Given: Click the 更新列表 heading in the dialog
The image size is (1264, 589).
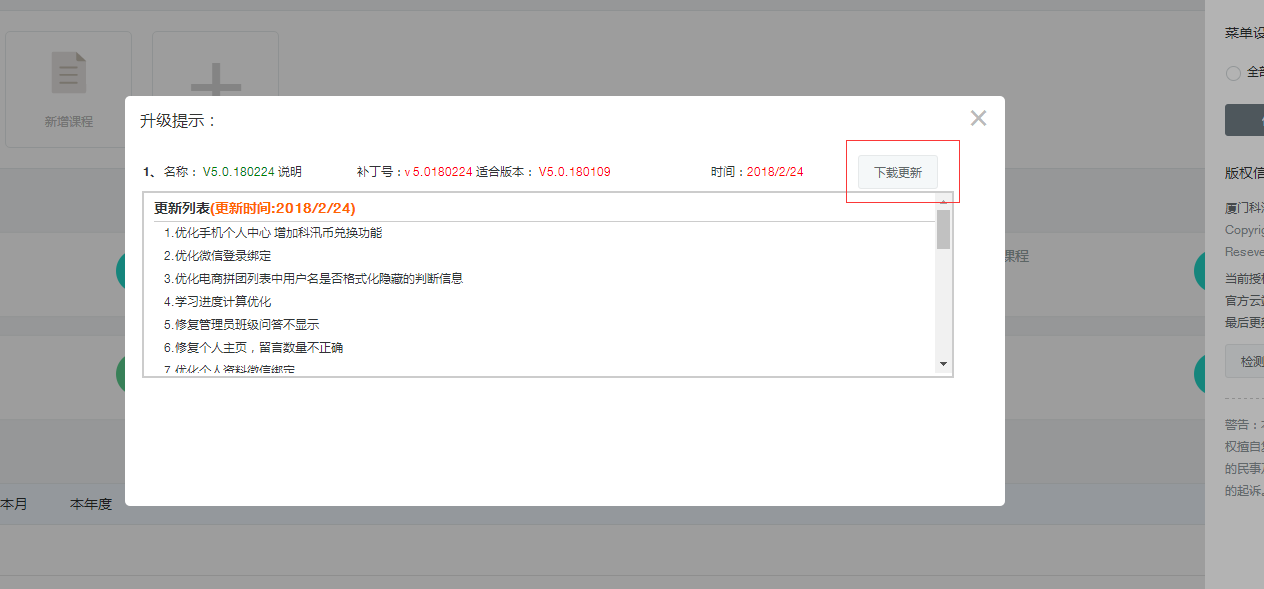Looking at the screenshot, I should tap(179, 207).
